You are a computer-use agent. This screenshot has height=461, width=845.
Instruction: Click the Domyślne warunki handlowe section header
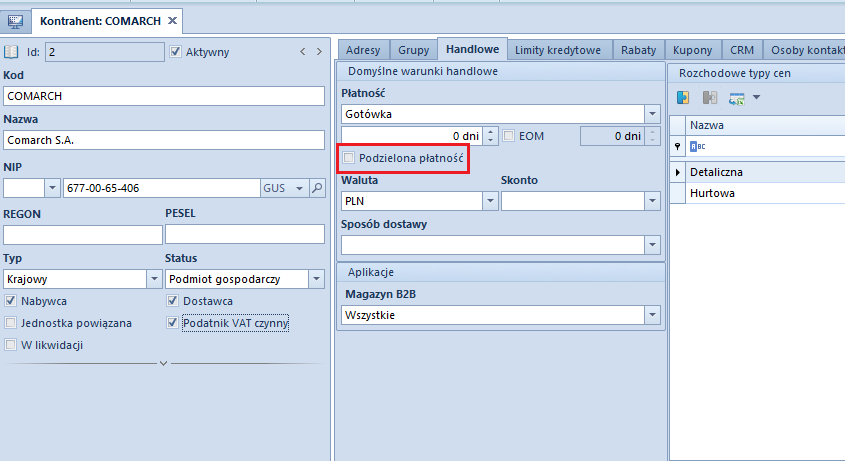pos(501,71)
